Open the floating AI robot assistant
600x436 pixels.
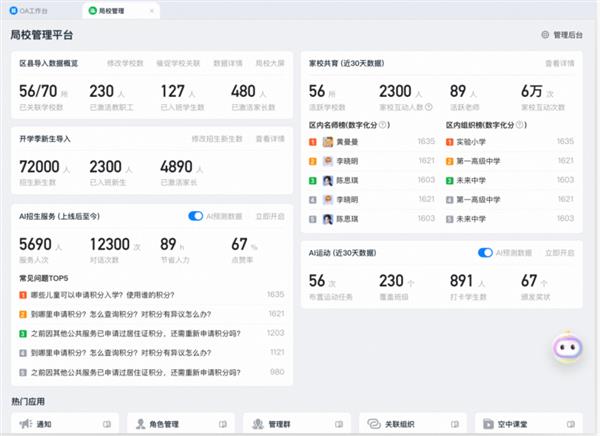[x=567, y=350]
